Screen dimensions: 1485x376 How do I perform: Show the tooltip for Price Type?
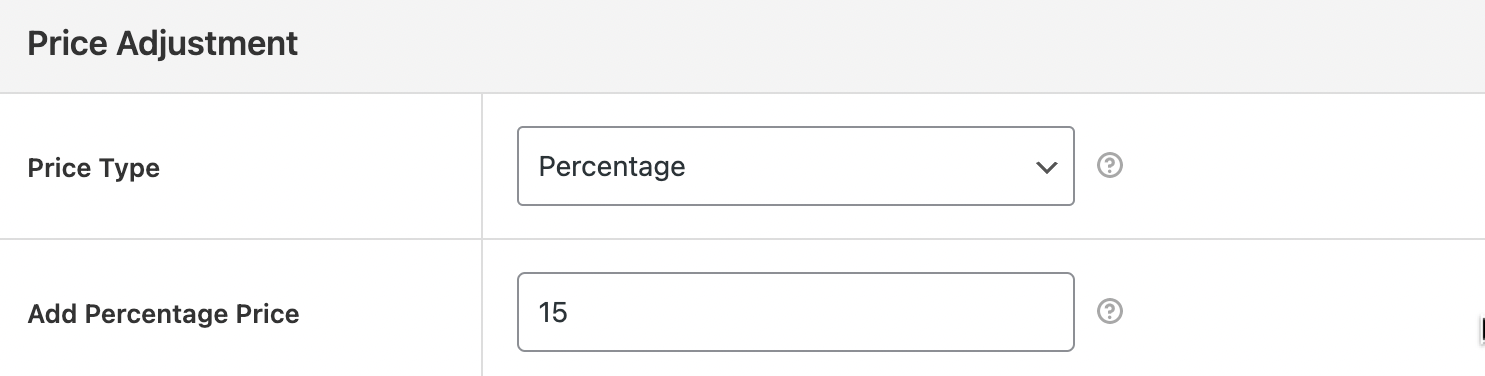1109,166
